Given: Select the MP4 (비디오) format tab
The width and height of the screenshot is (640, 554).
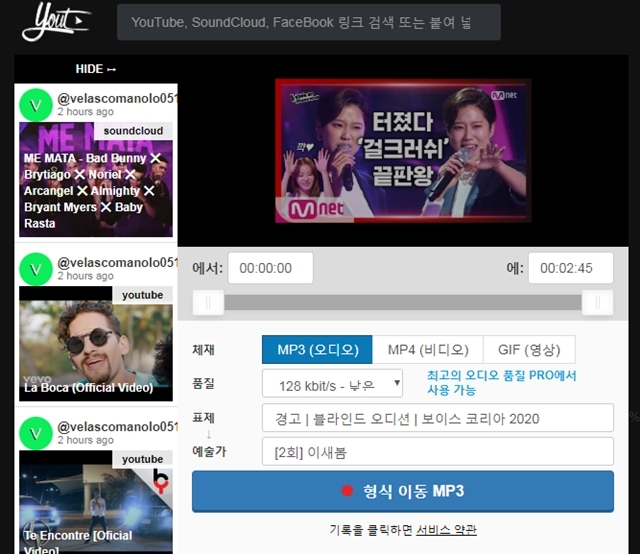Looking at the screenshot, I should pos(428,349).
